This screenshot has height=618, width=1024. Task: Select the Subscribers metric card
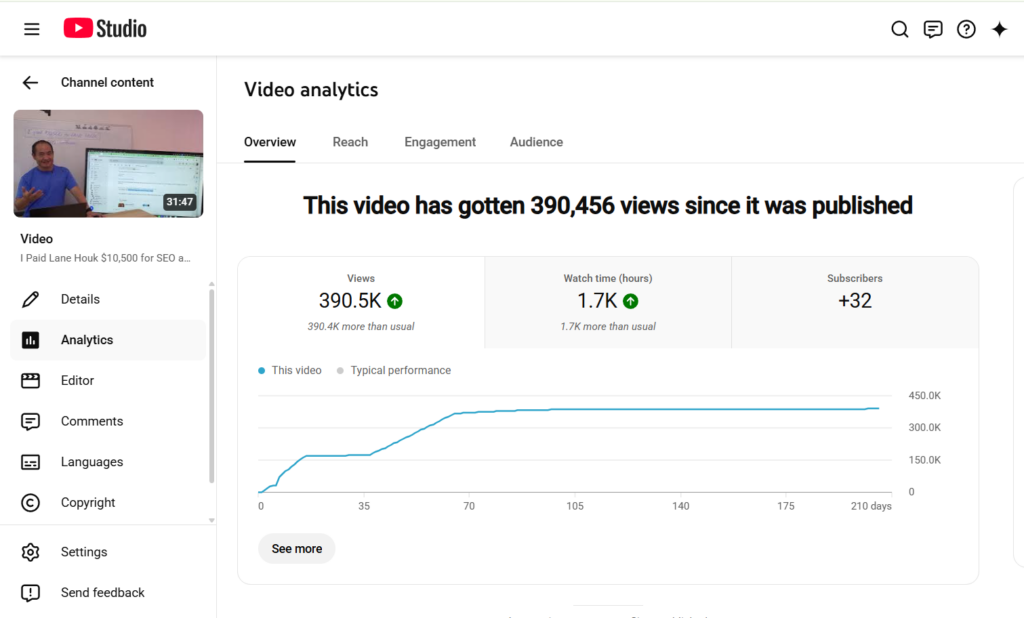pos(855,302)
